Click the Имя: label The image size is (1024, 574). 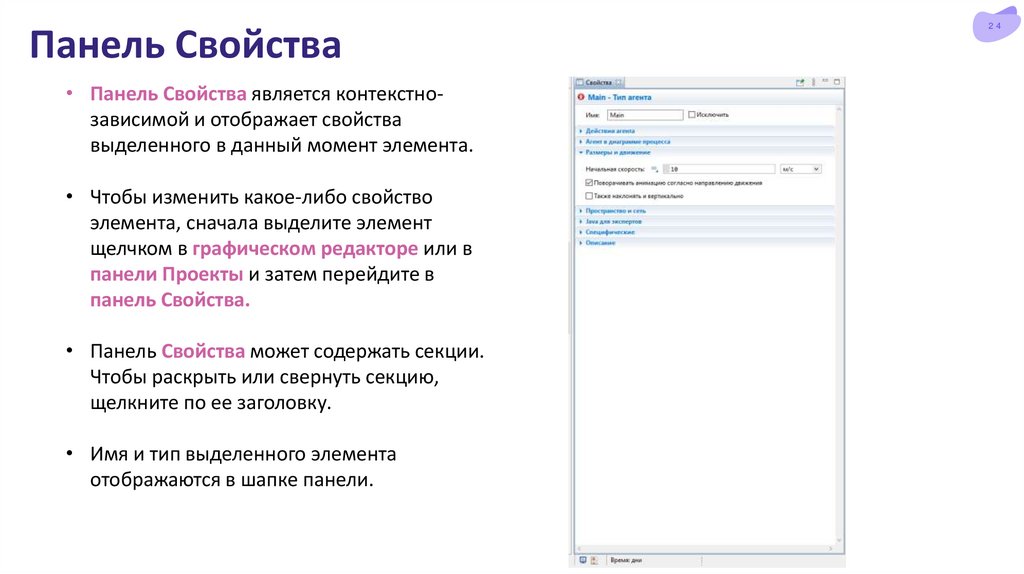point(592,115)
